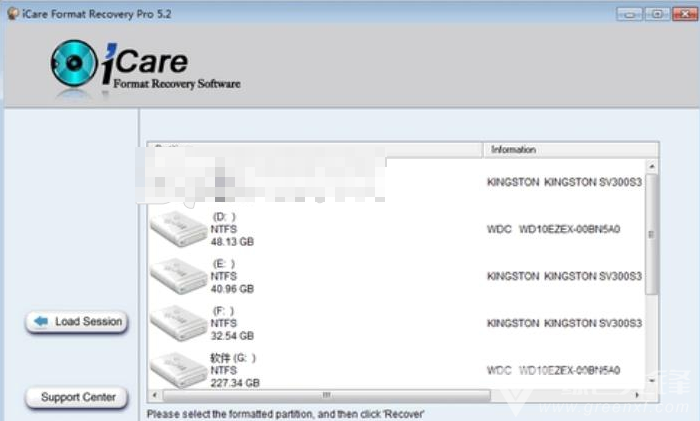Click KINGSTON info in the first row
The width and height of the screenshot is (700, 421).
click(x=564, y=182)
